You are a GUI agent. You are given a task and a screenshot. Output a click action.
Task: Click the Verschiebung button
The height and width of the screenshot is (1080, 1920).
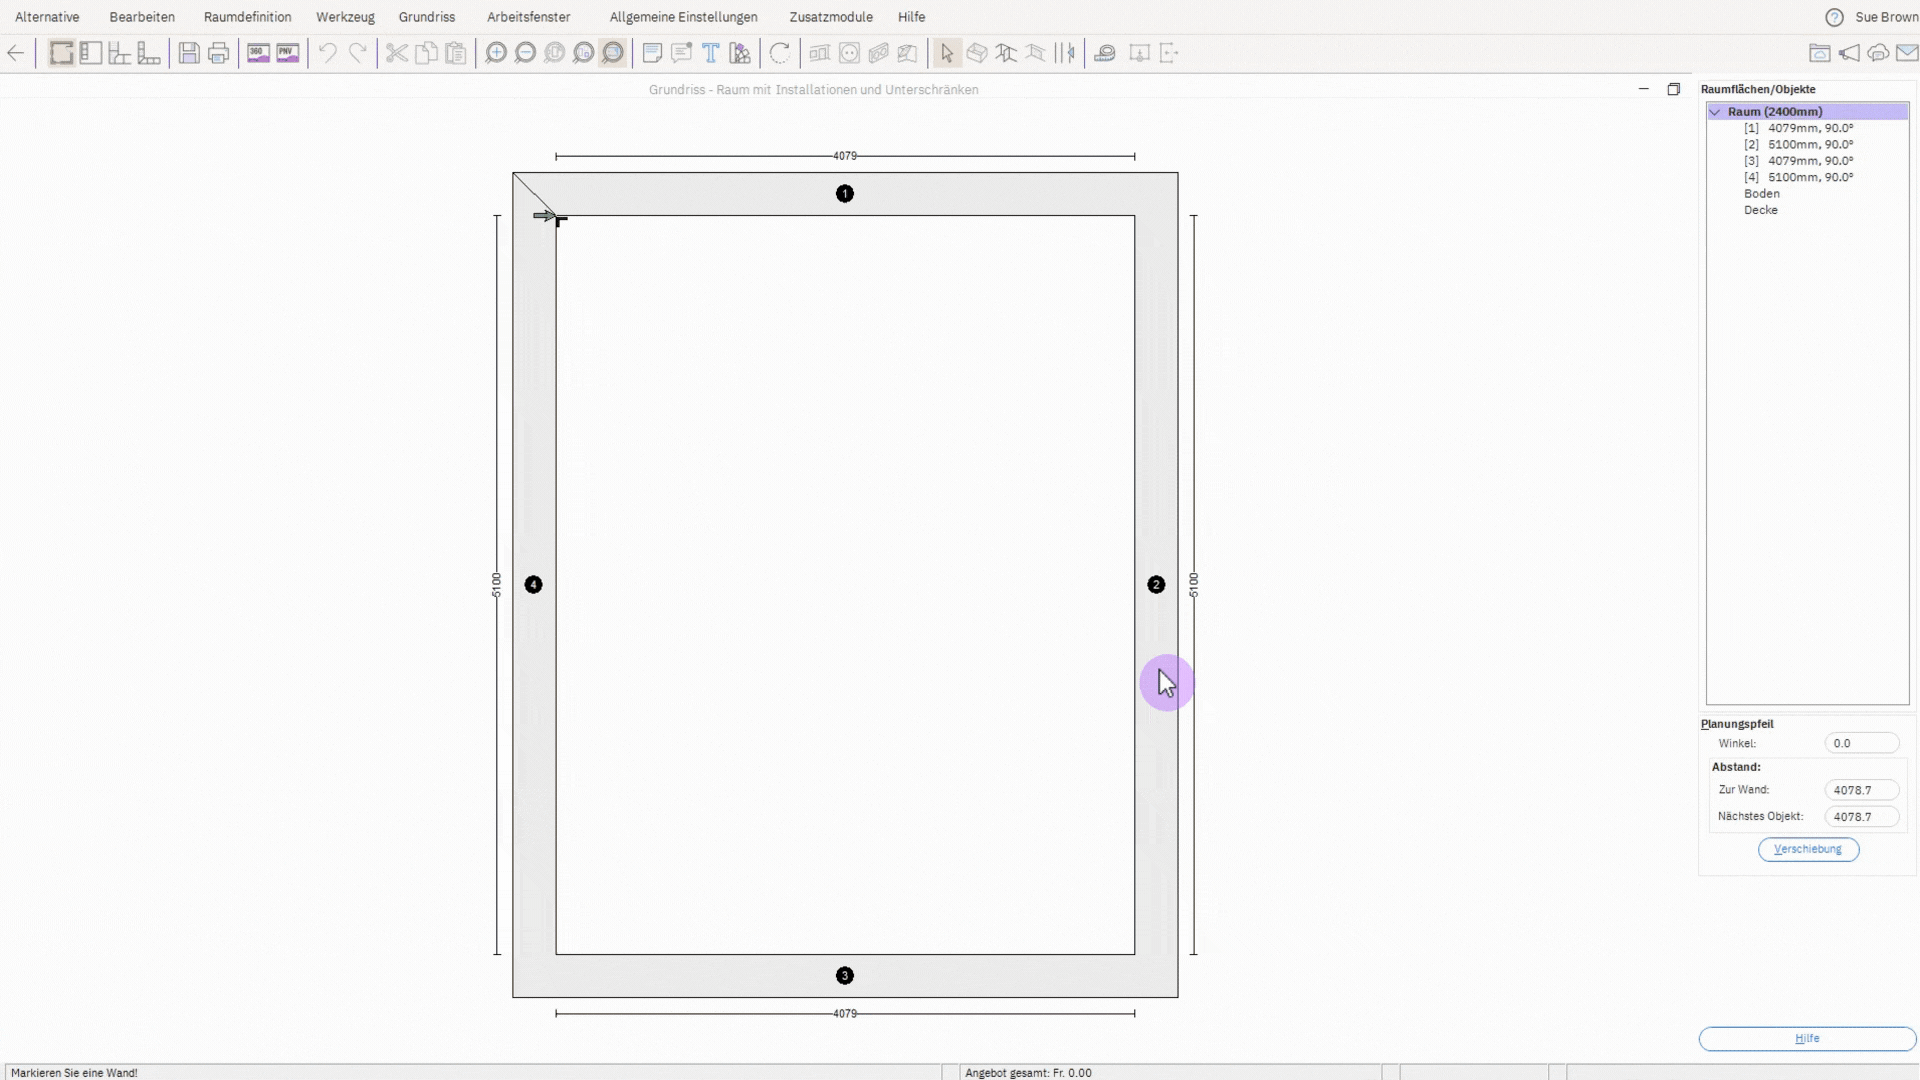tap(1808, 849)
